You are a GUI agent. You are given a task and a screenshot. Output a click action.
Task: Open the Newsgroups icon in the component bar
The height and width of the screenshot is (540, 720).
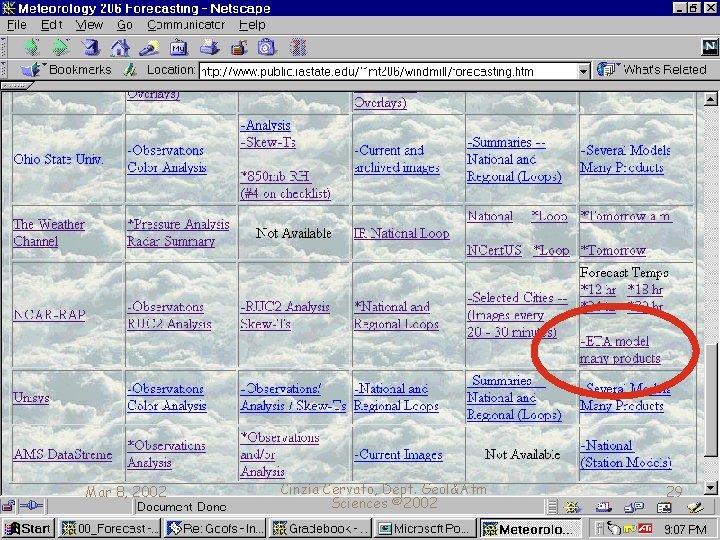tap(634, 507)
